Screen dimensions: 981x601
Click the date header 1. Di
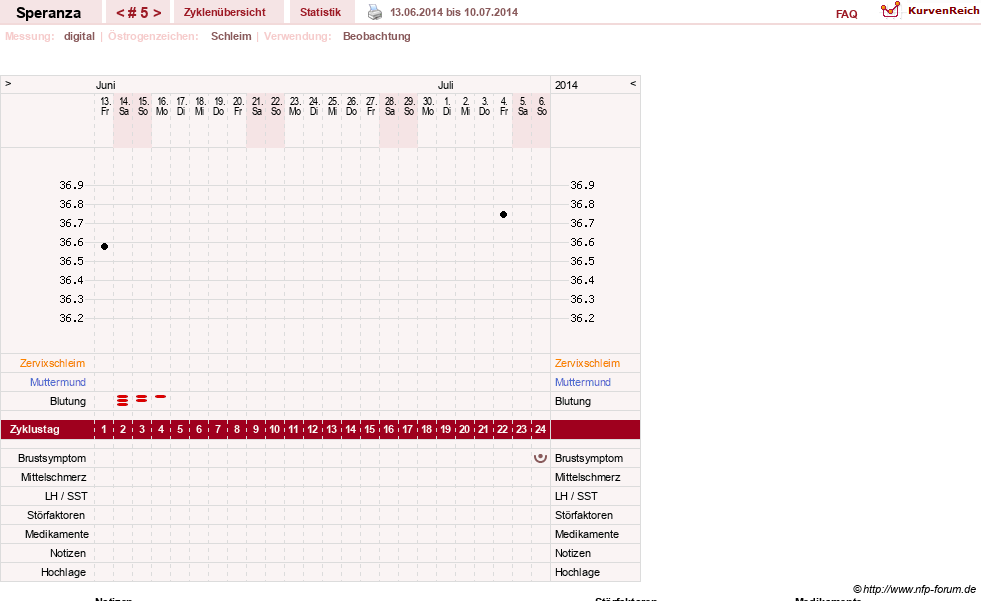pyautogui.click(x=447, y=106)
